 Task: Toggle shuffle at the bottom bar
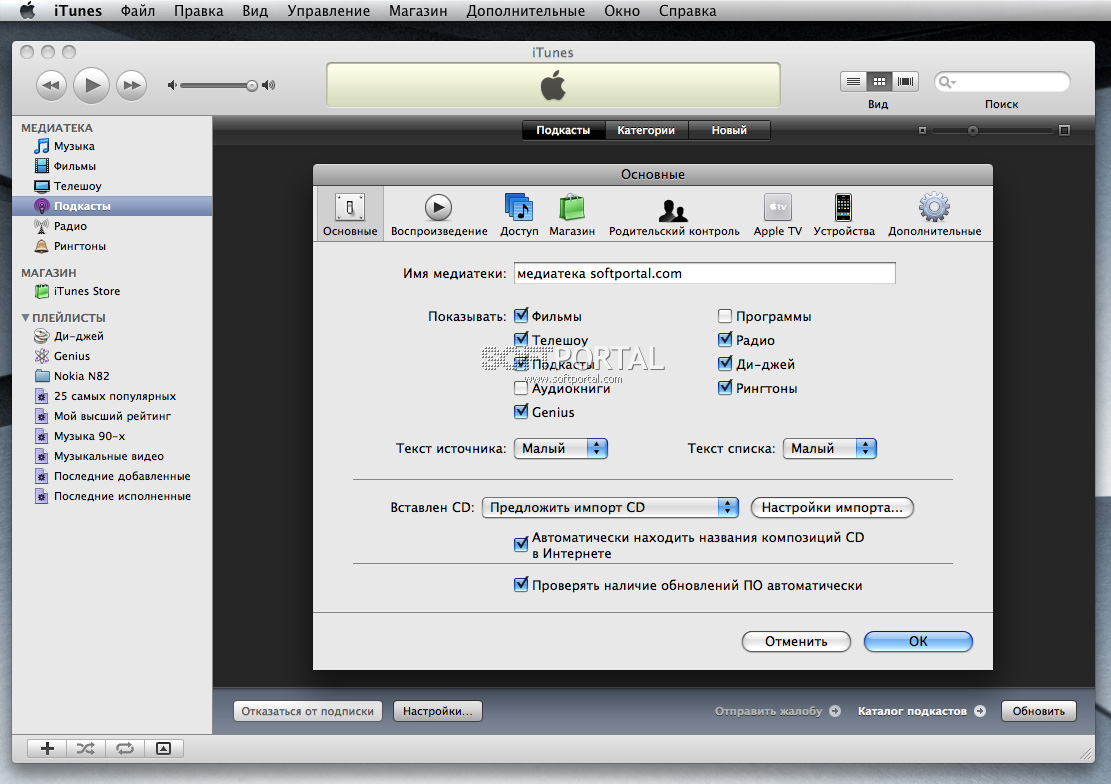[86, 749]
